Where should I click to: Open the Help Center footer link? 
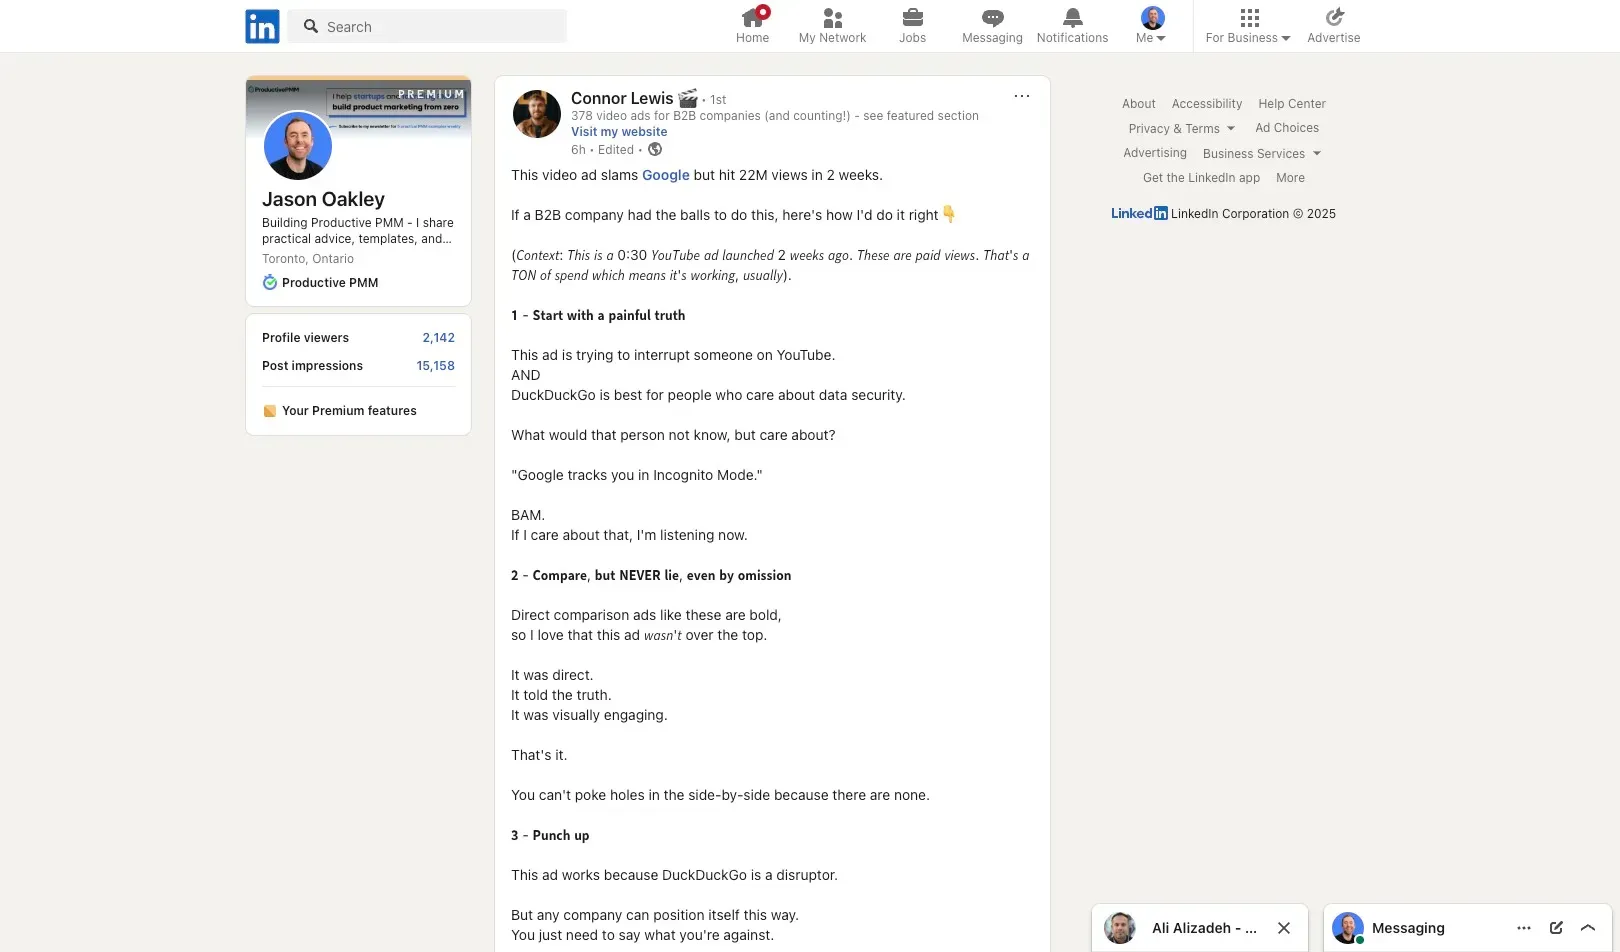(1292, 104)
